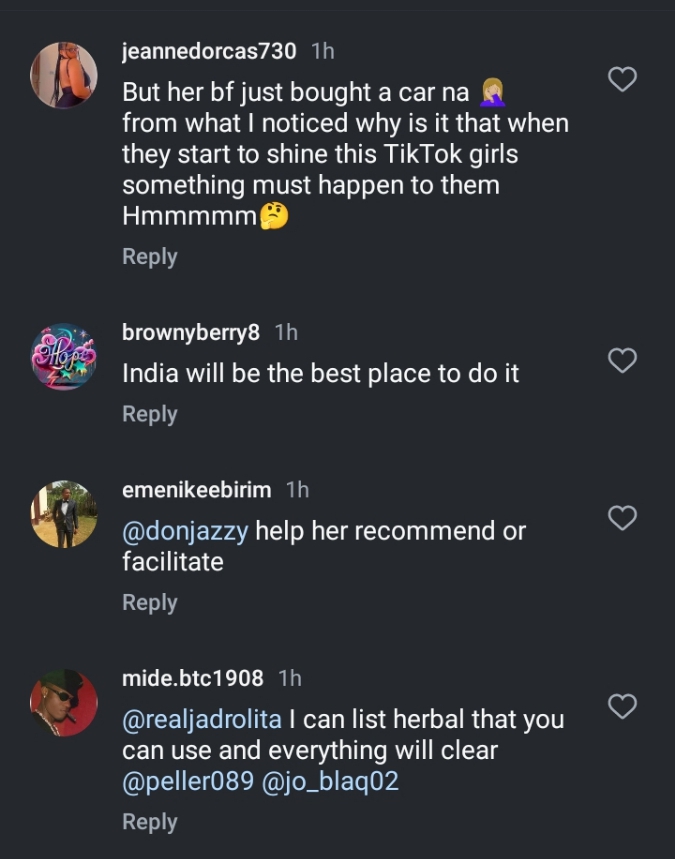Like jeannedorcas730's comment with the heart
The width and height of the screenshot is (675, 859).
[x=622, y=80]
